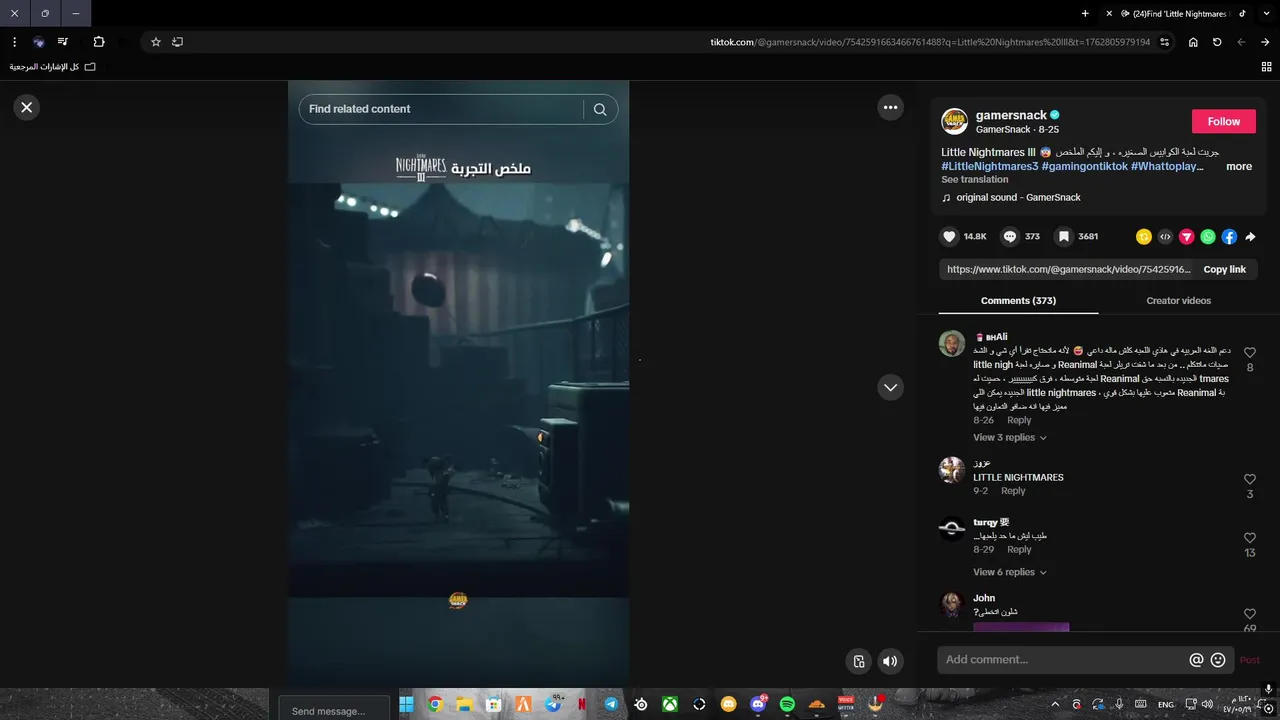Open the browser extensions puzzle icon
Image resolution: width=1280 pixels, height=720 pixels.
pyautogui.click(x=99, y=42)
